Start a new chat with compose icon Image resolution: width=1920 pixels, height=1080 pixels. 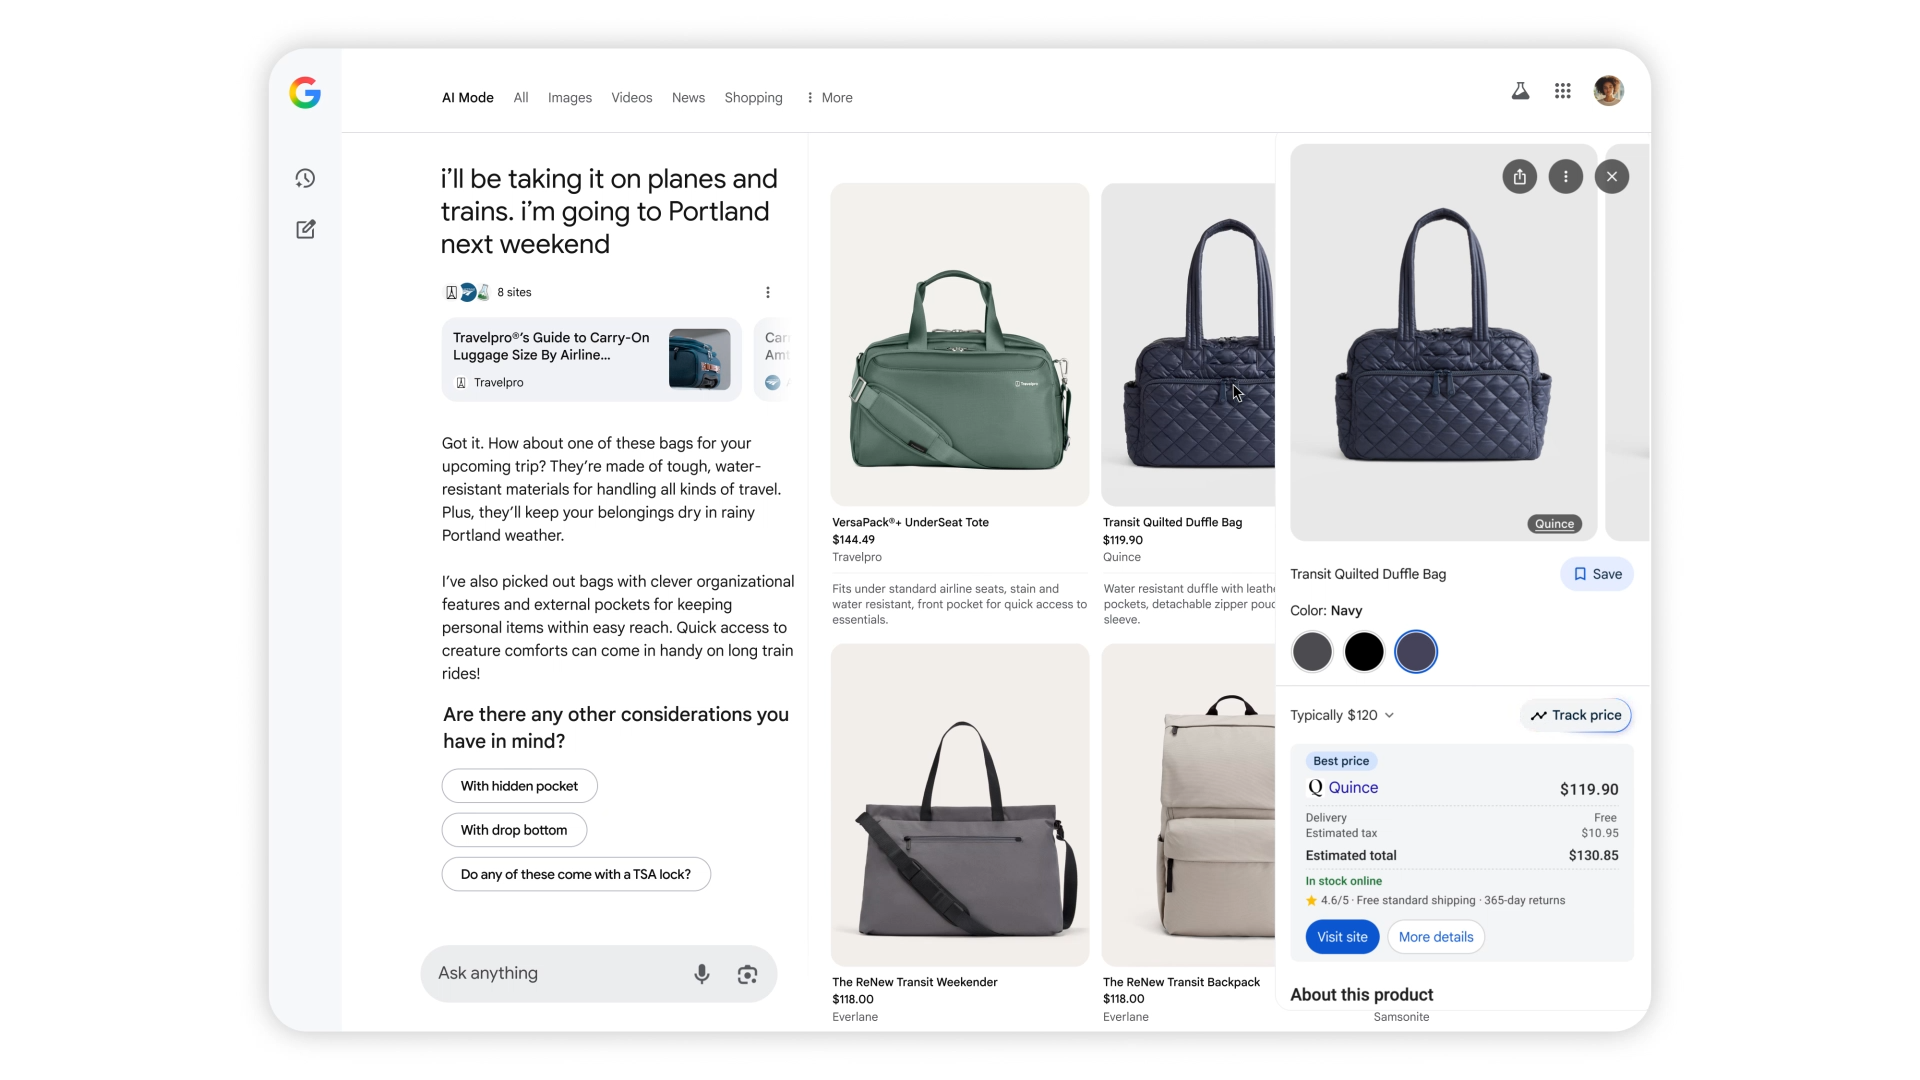tap(306, 229)
